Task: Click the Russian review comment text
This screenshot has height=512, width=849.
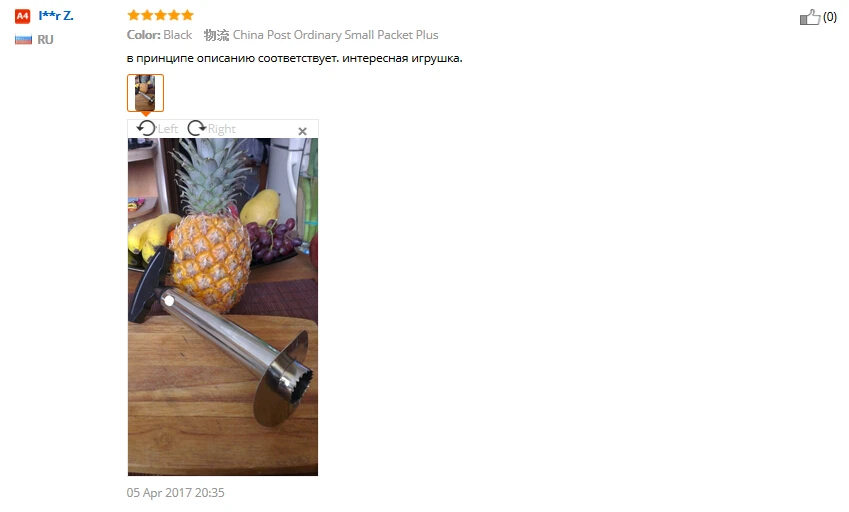Action: click(295, 58)
